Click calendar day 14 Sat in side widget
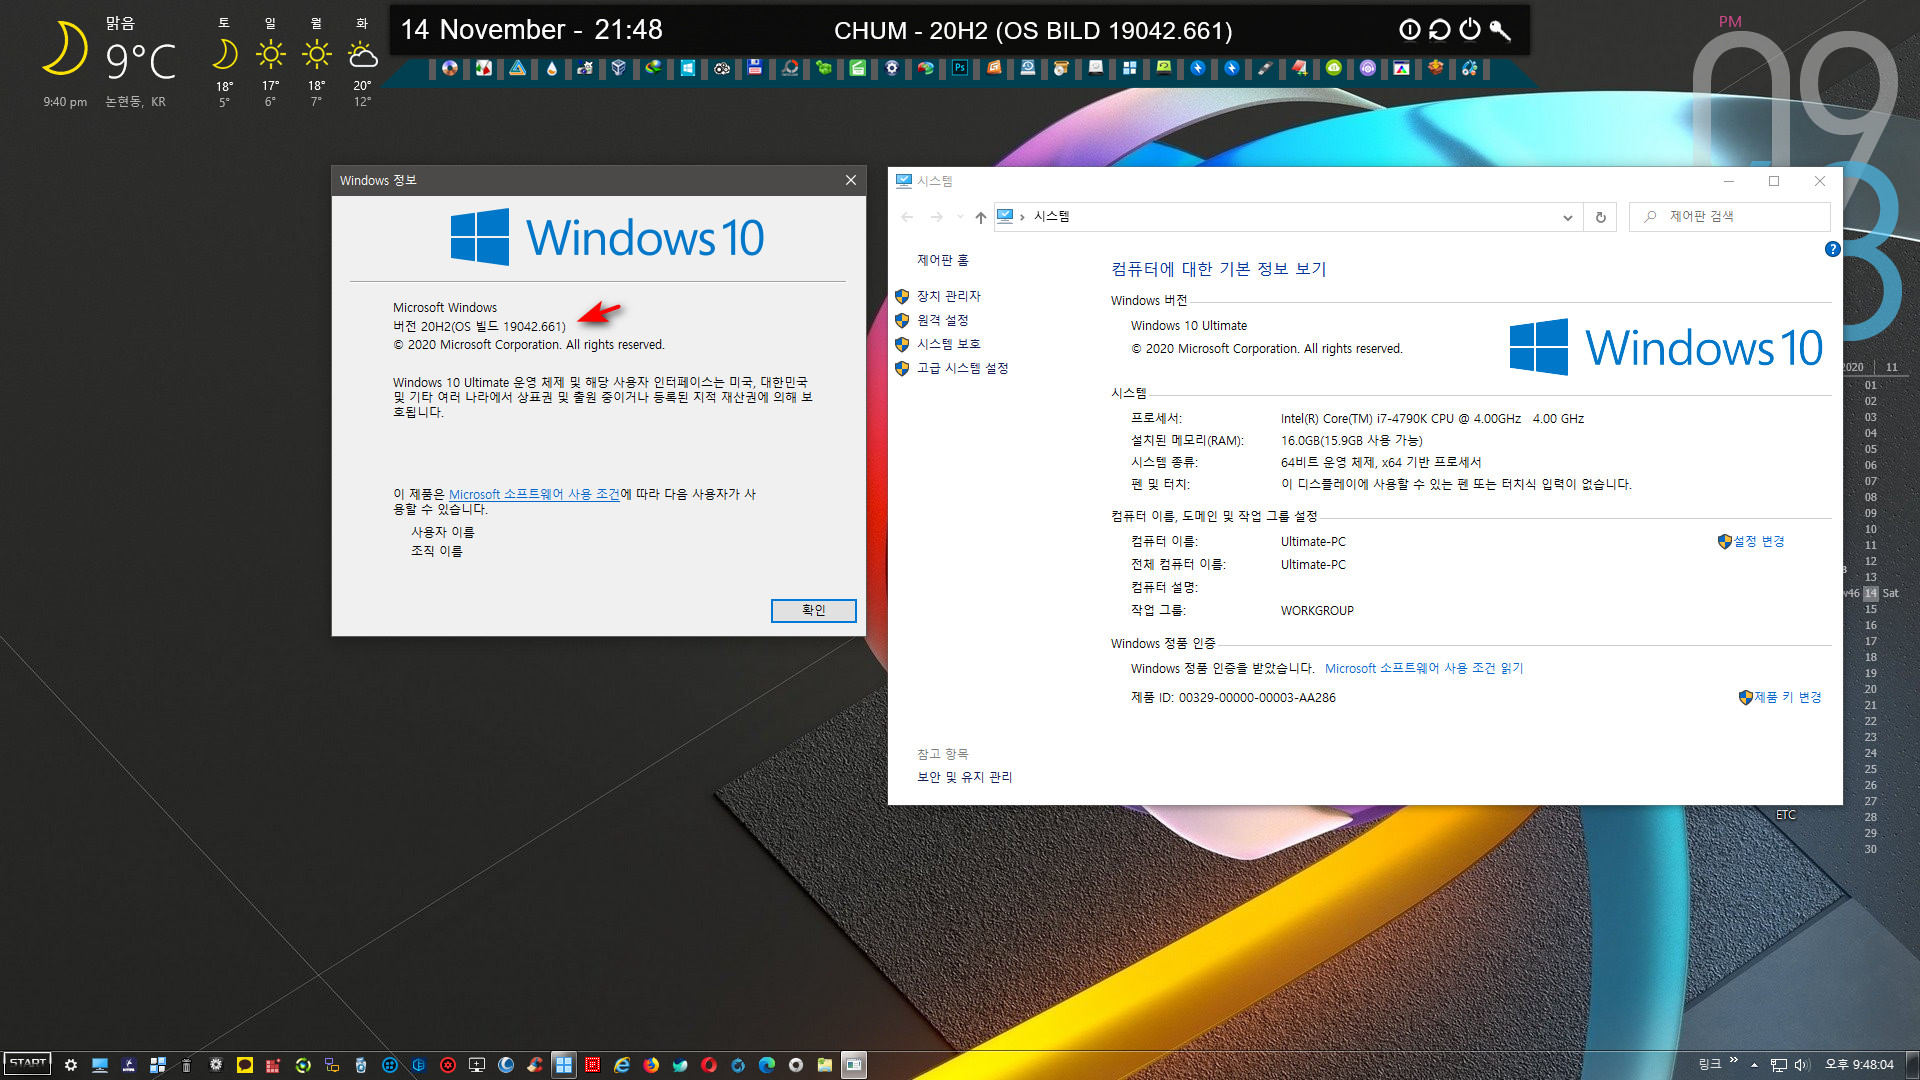 coord(1871,593)
